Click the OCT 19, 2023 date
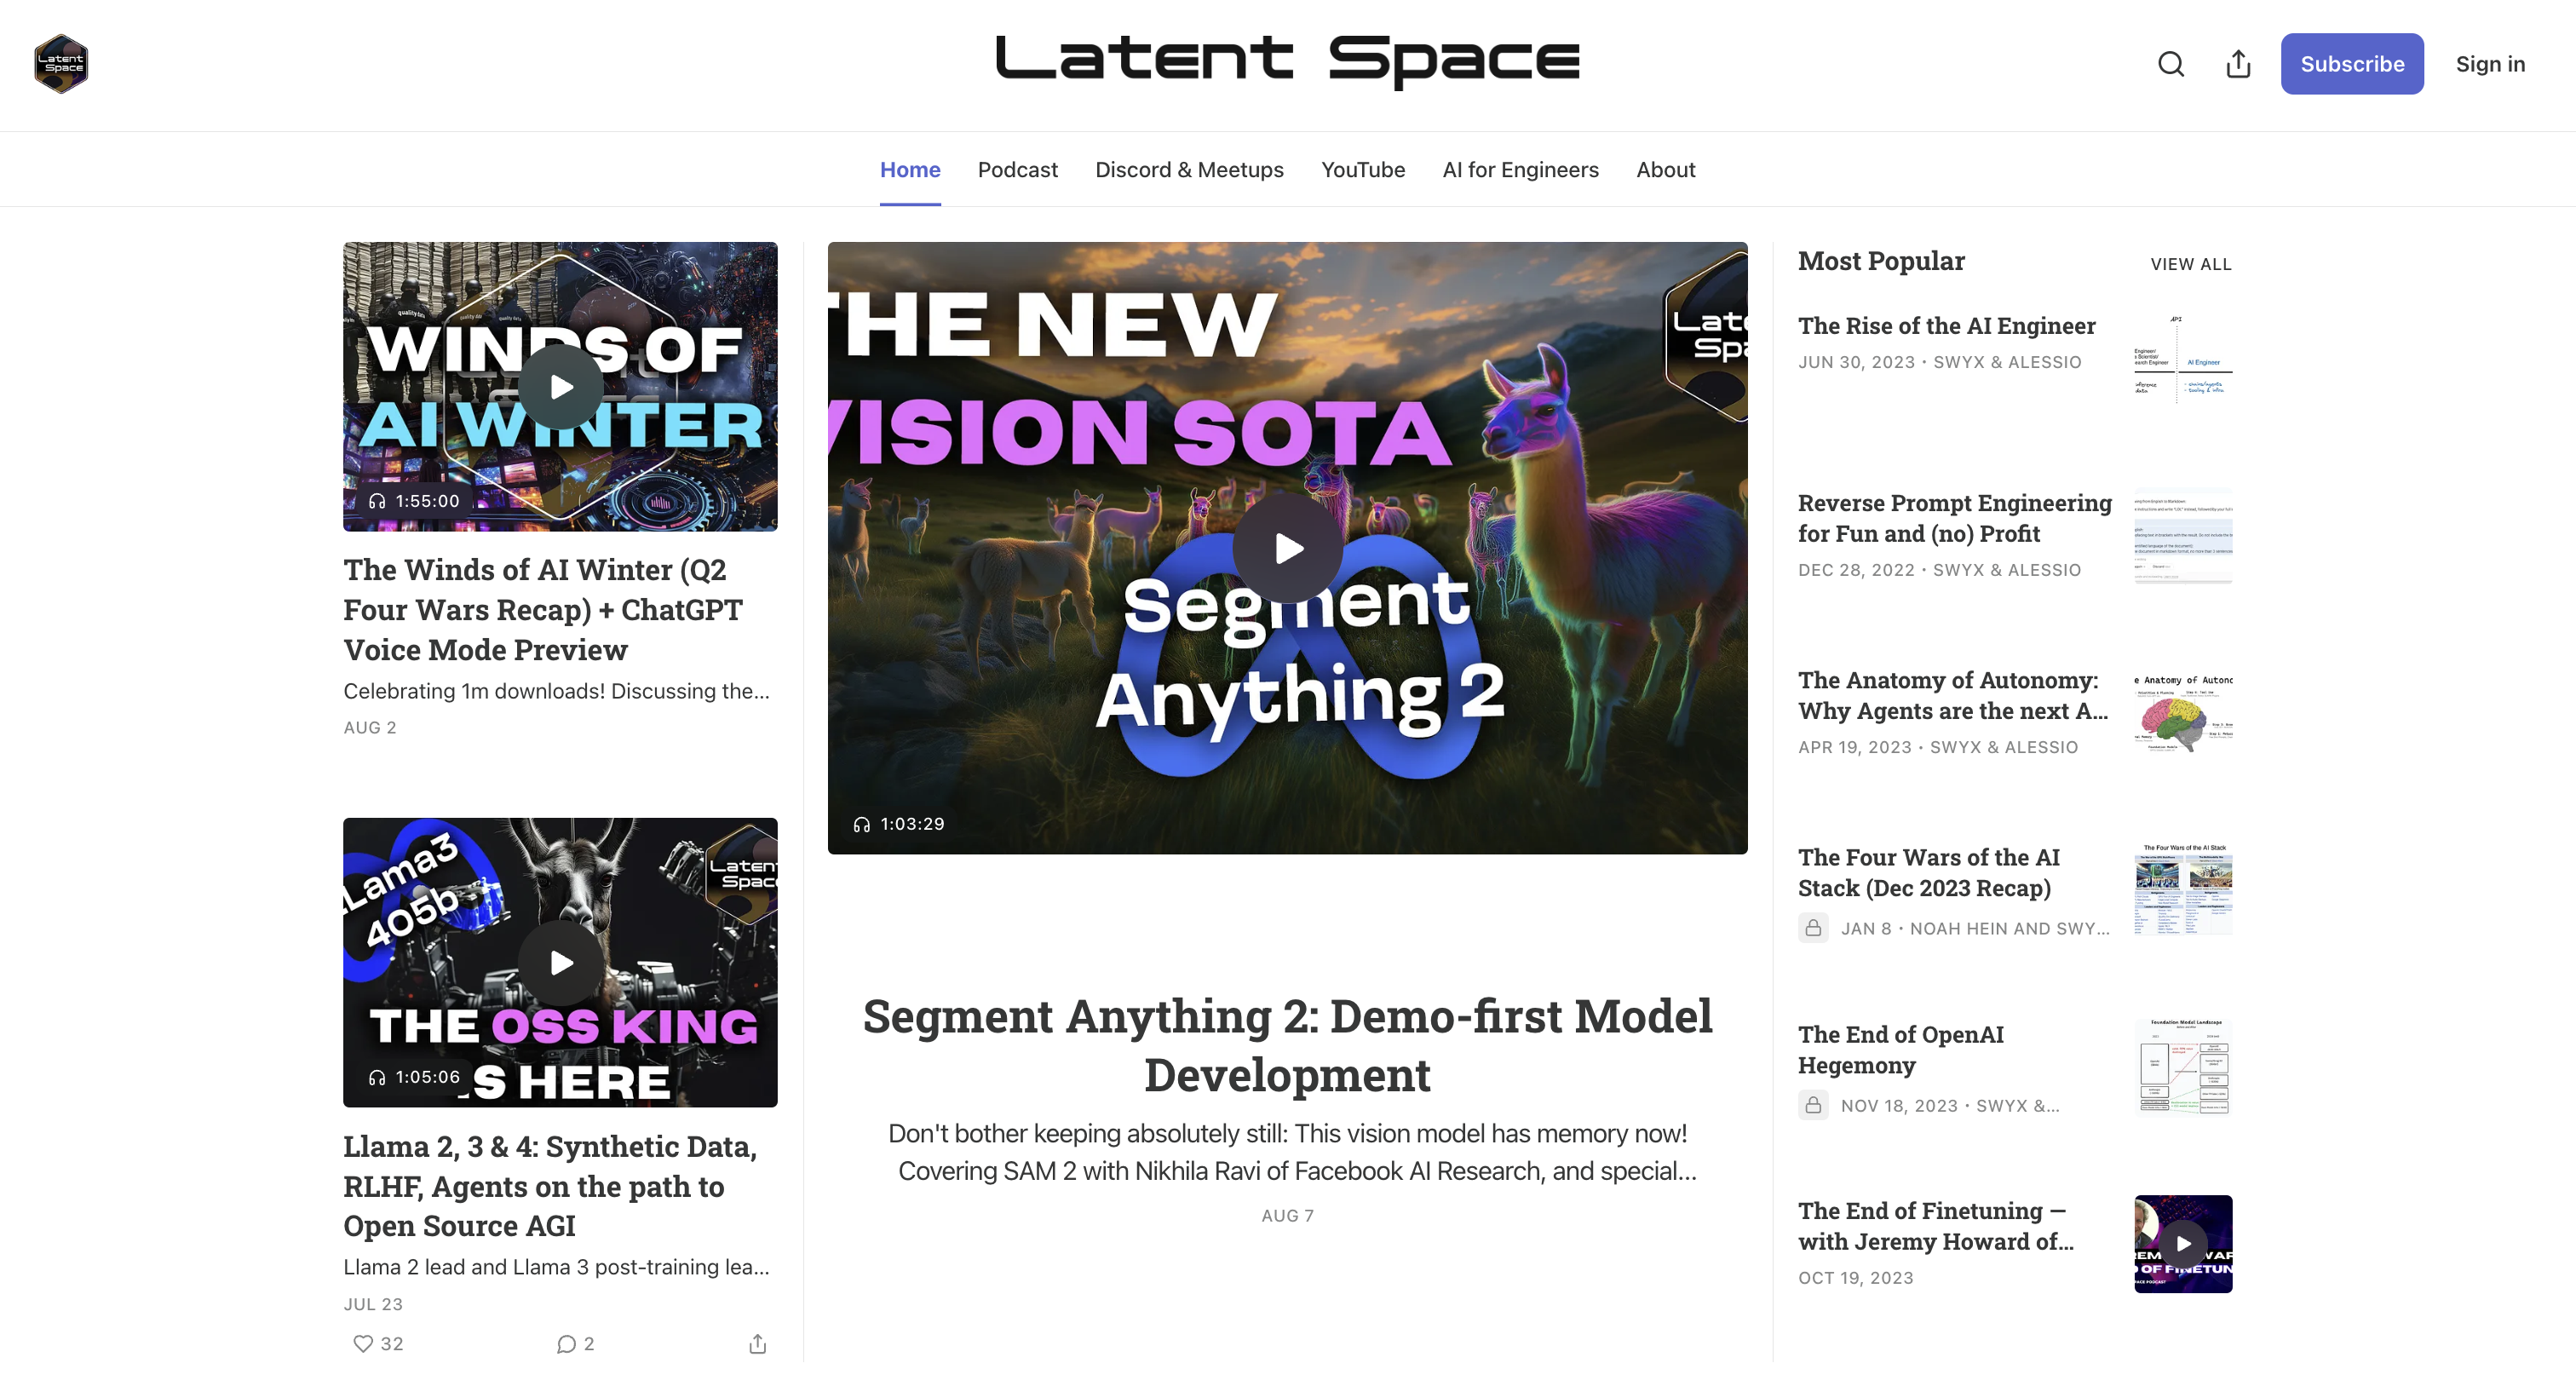Image resolution: width=2576 pixels, height=1392 pixels. (1855, 1278)
